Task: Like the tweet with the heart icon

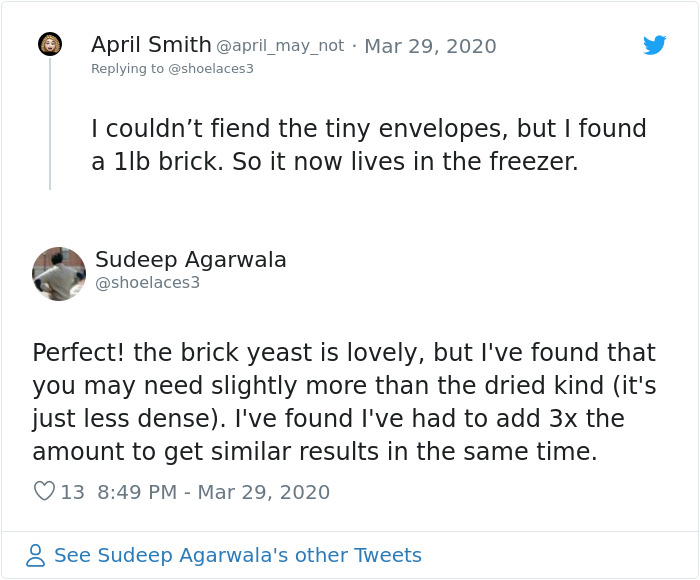Action: click(44, 492)
